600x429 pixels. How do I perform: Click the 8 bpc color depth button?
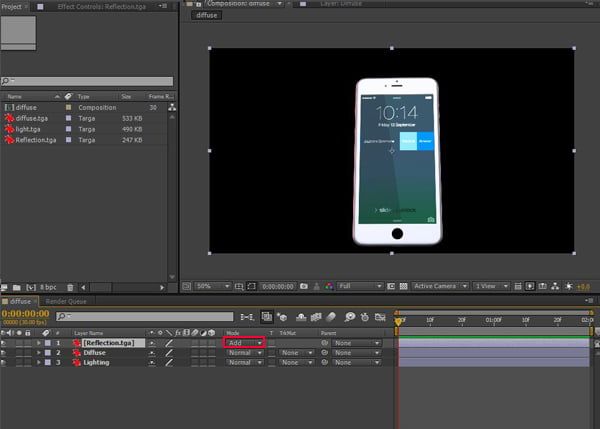48,287
